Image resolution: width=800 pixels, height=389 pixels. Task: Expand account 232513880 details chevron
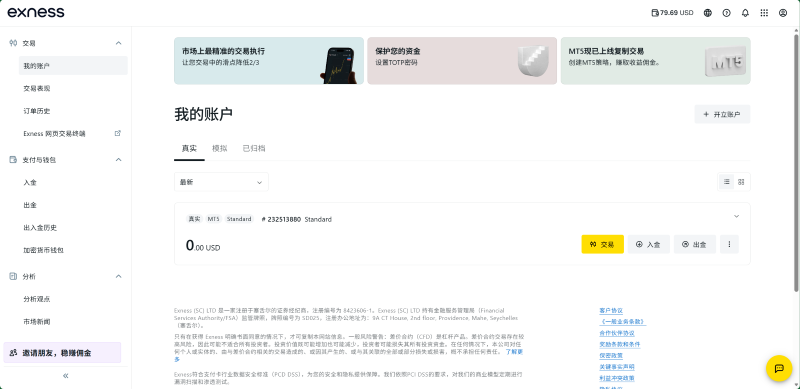tap(736, 216)
